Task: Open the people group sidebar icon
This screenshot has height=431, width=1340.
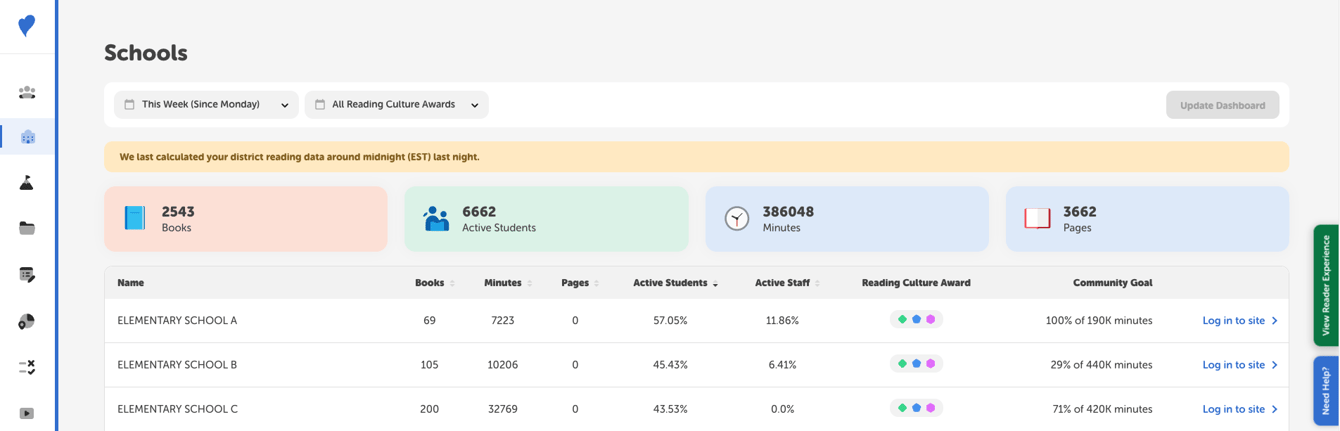Action: pos(27,92)
